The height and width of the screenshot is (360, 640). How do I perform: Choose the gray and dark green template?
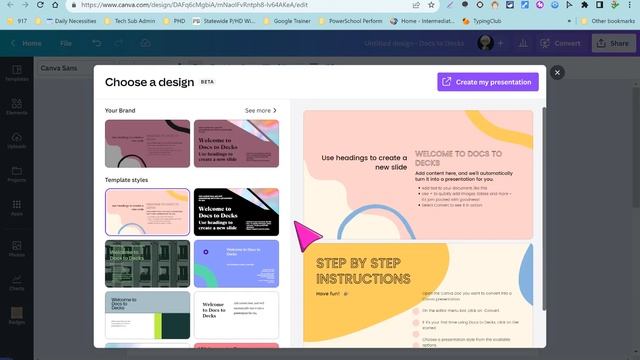point(147,315)
